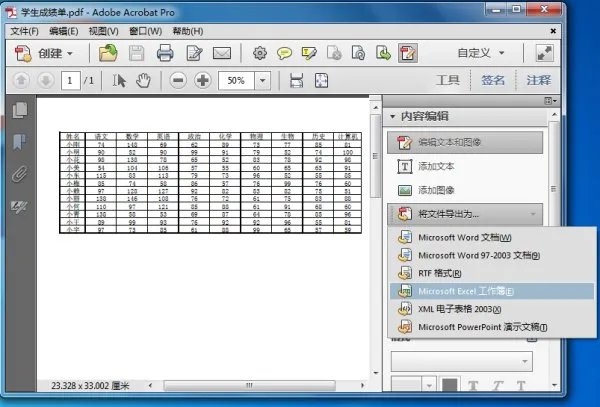This screenshot has height=407, width=600.
Task: Open the 视图 menu
Action: [104, 31]
